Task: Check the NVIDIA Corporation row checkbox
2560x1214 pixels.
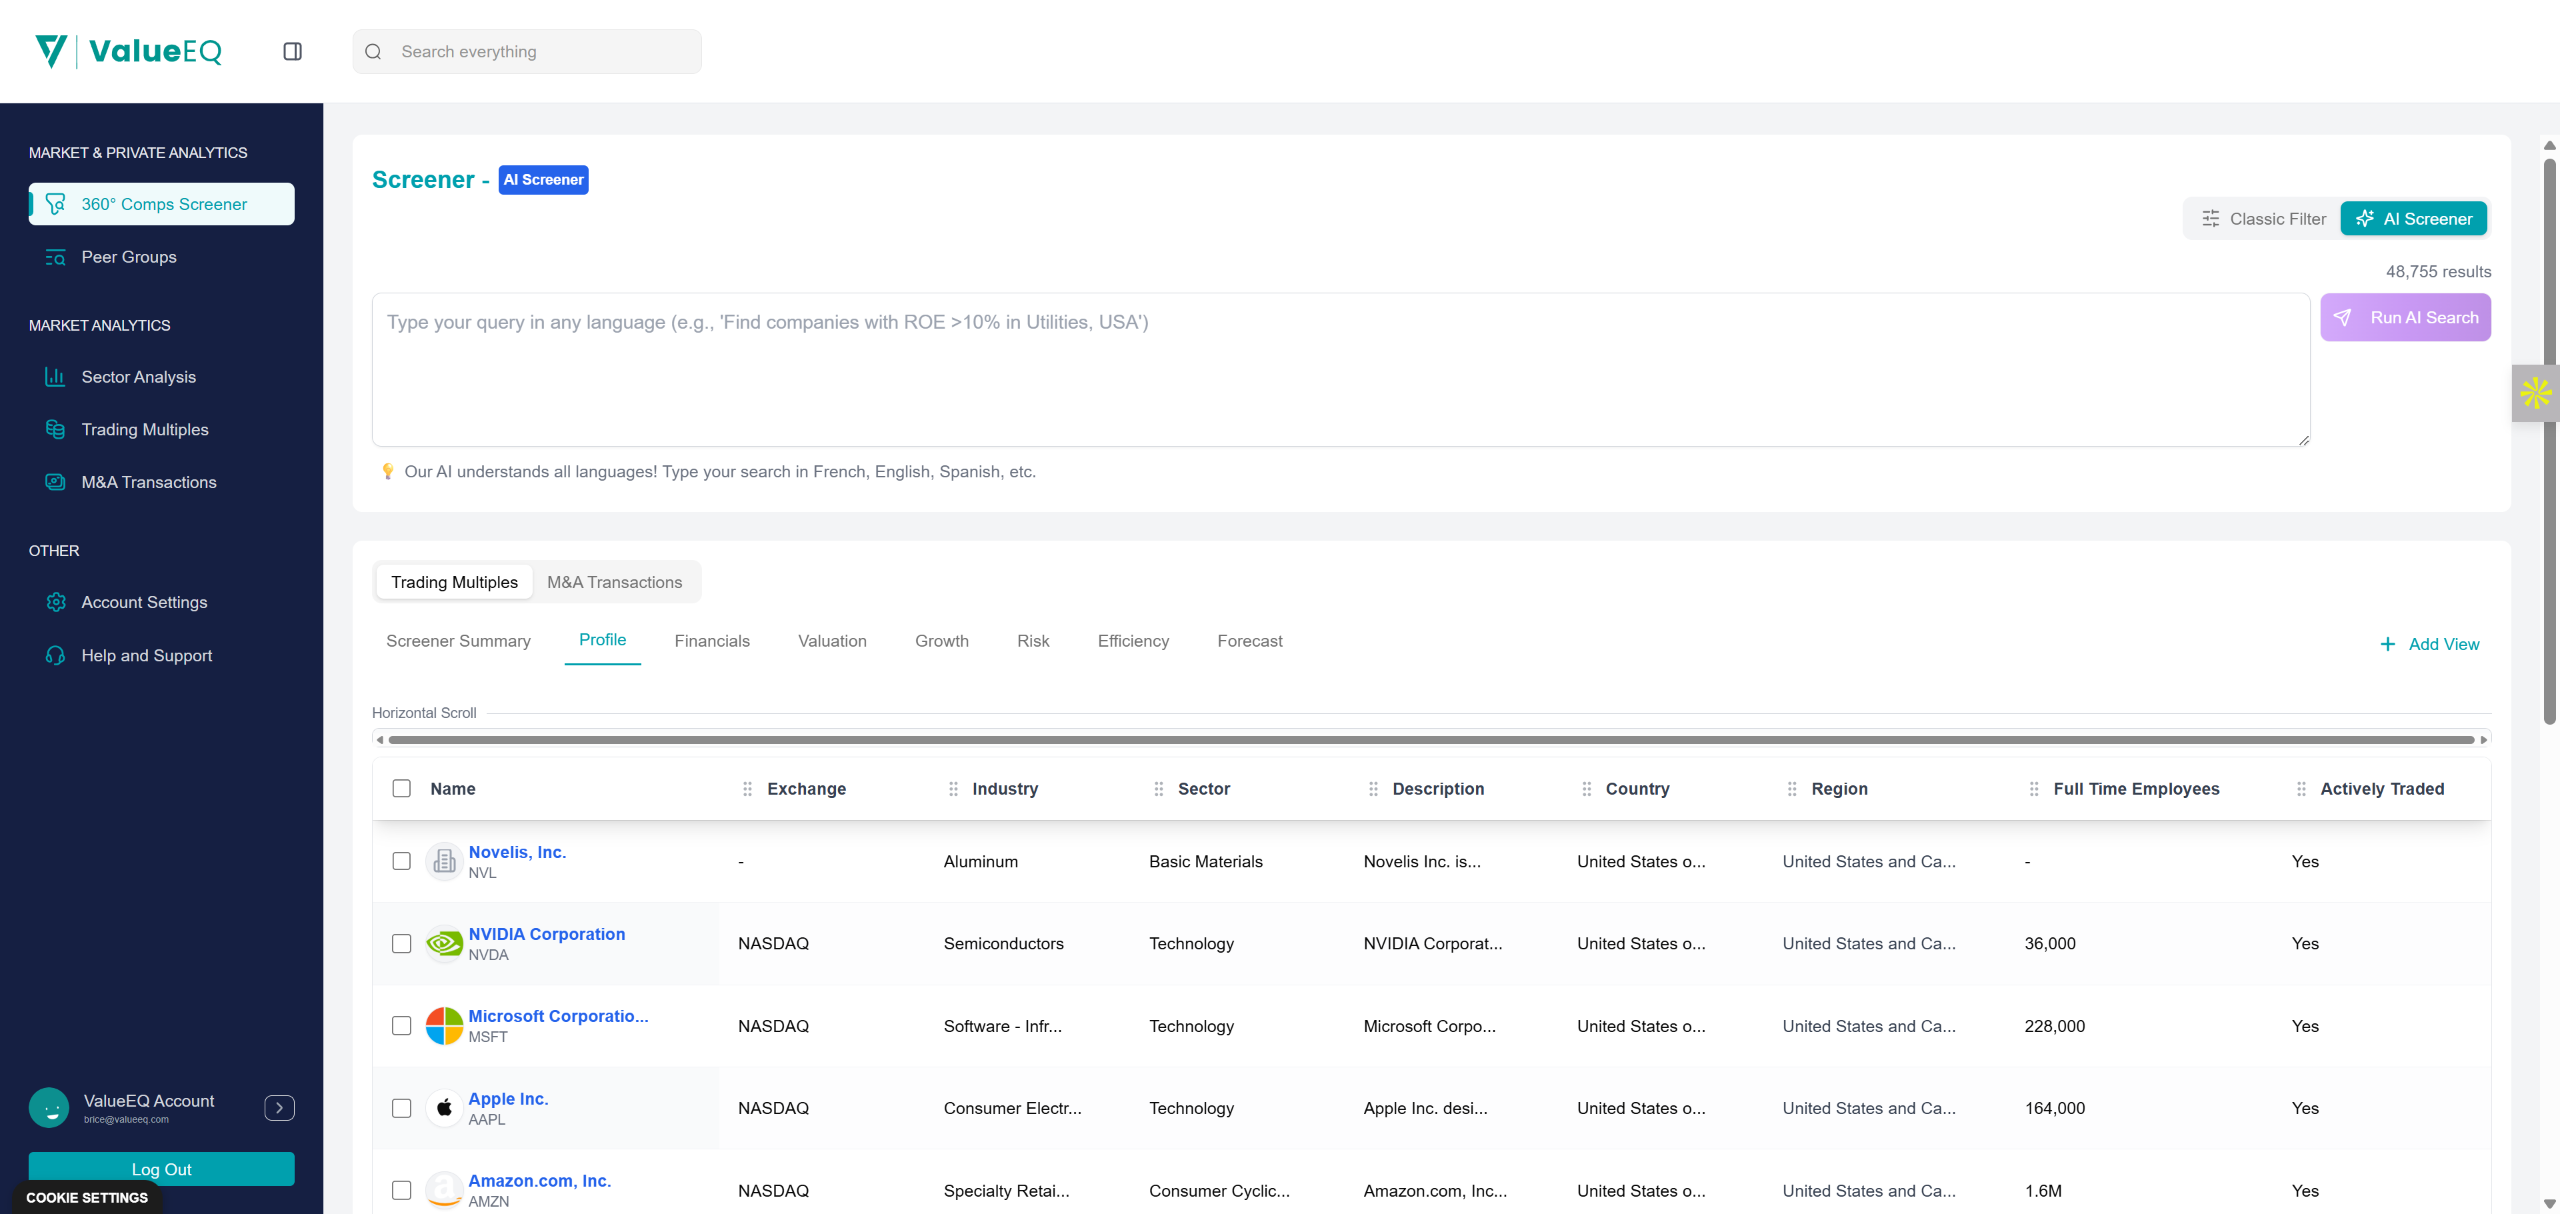Action: (402, 943)
